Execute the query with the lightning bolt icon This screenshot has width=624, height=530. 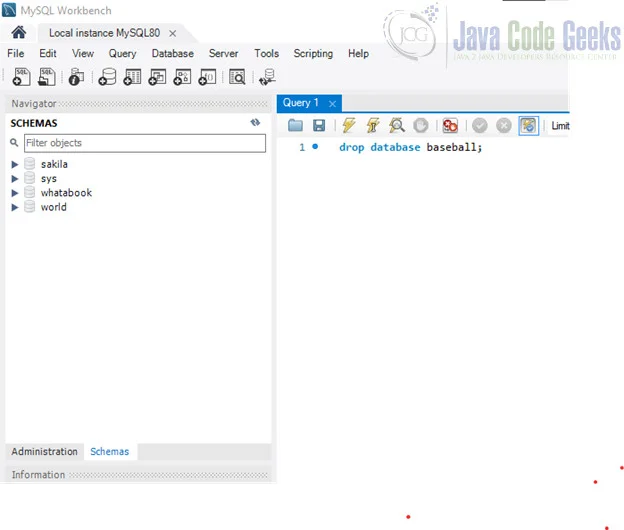349,125
